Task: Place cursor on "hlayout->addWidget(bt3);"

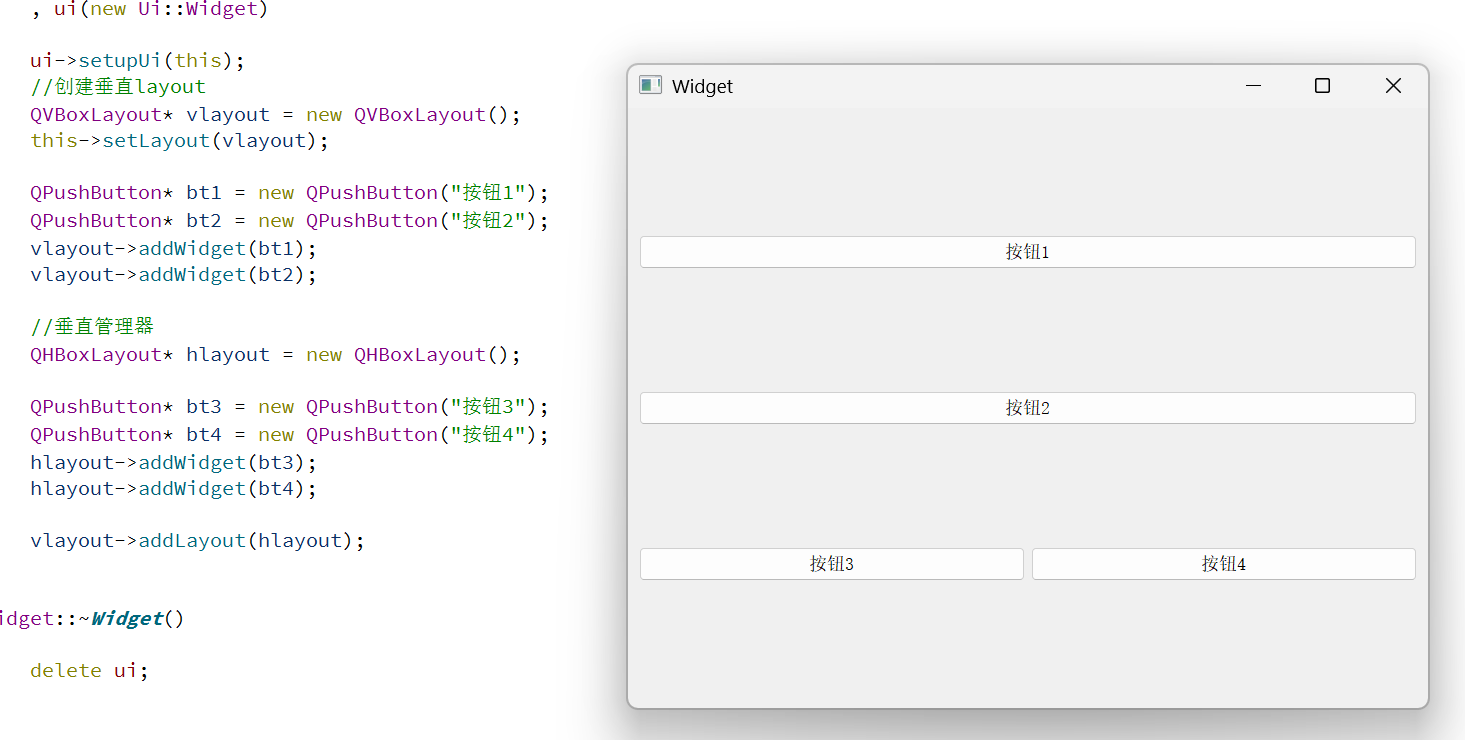Action: [x=174, y=463]
